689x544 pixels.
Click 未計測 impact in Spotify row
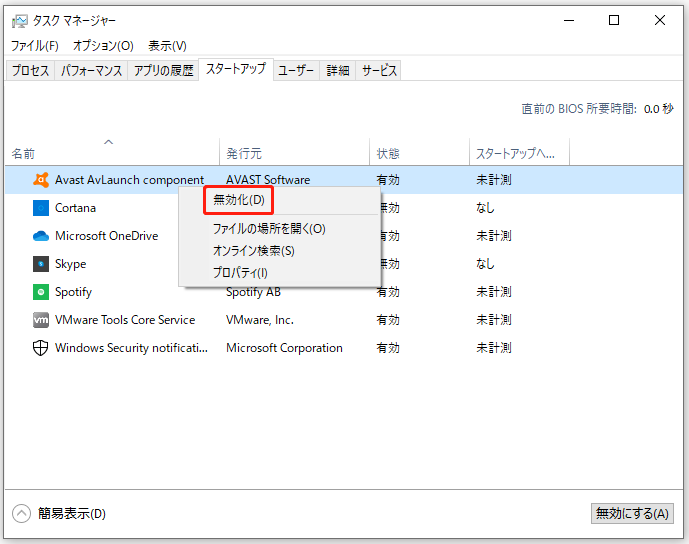tap(493, 292)
